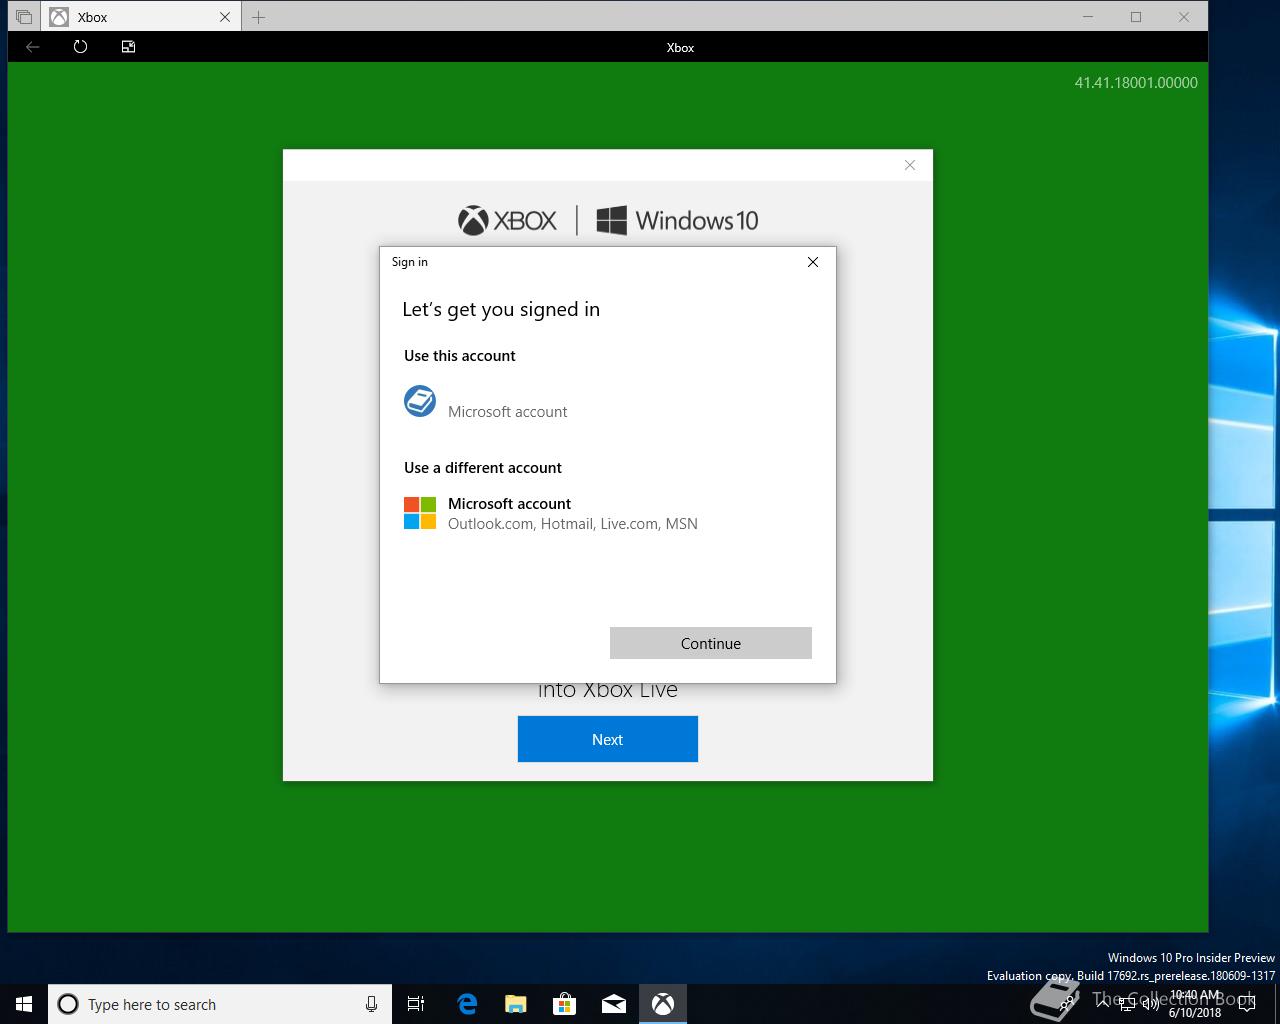Click the 'Let's get you signed in' heading
Screen dimensions: 1280x1024
(501, 310)
